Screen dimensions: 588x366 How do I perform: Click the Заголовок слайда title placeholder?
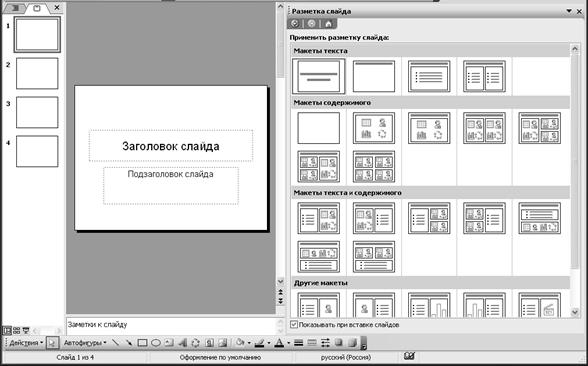point(171,146)
